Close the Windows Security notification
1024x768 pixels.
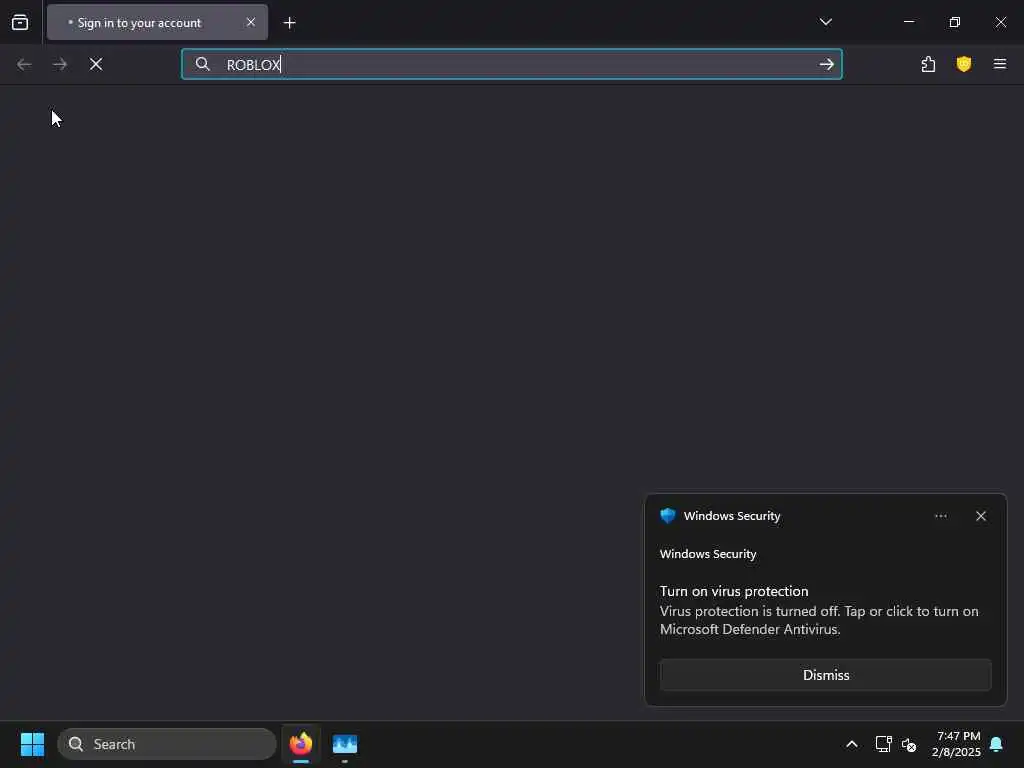tap(981, 516)
